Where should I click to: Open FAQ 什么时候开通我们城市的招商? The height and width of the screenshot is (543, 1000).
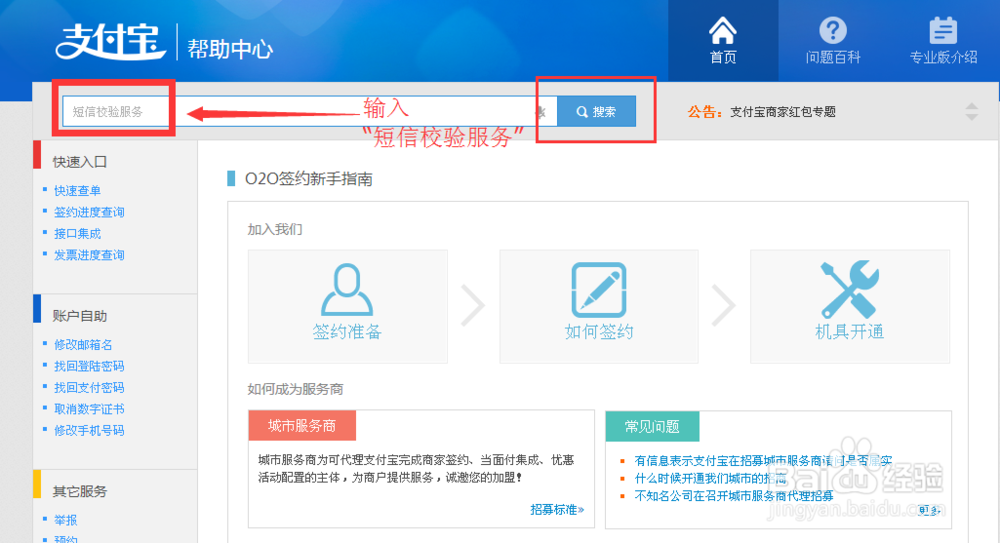(710, 479)
